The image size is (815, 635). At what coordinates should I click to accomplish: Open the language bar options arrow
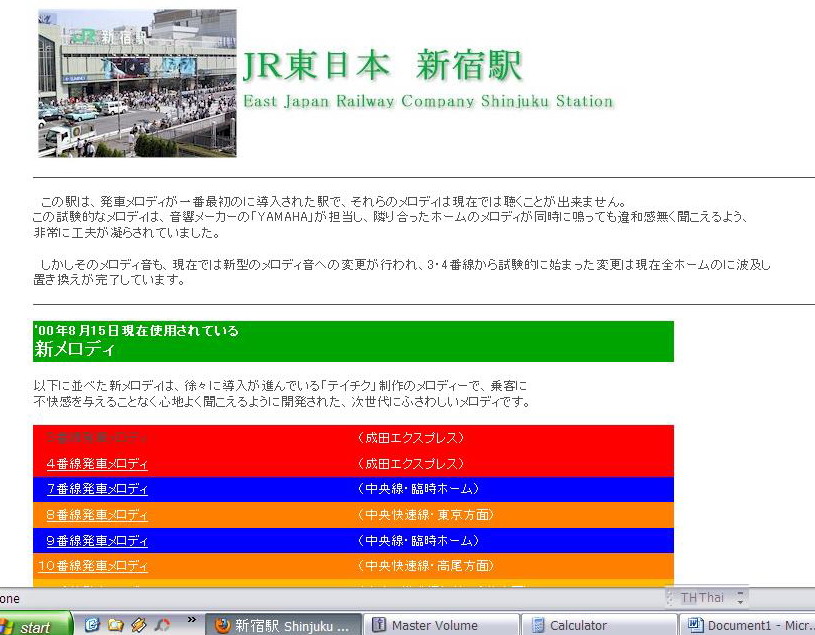click(740, 598)
